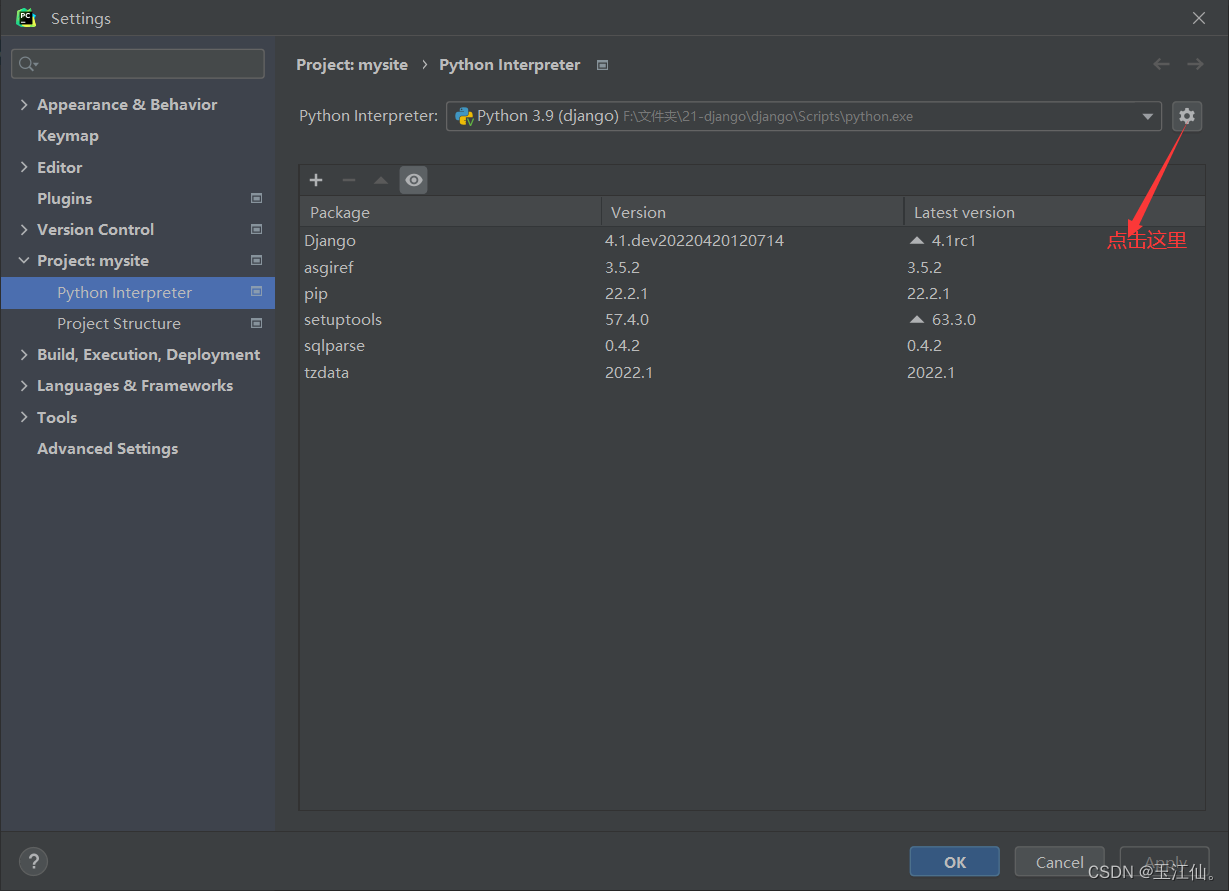Click the back navigation arrow

tap(1161, 64)
